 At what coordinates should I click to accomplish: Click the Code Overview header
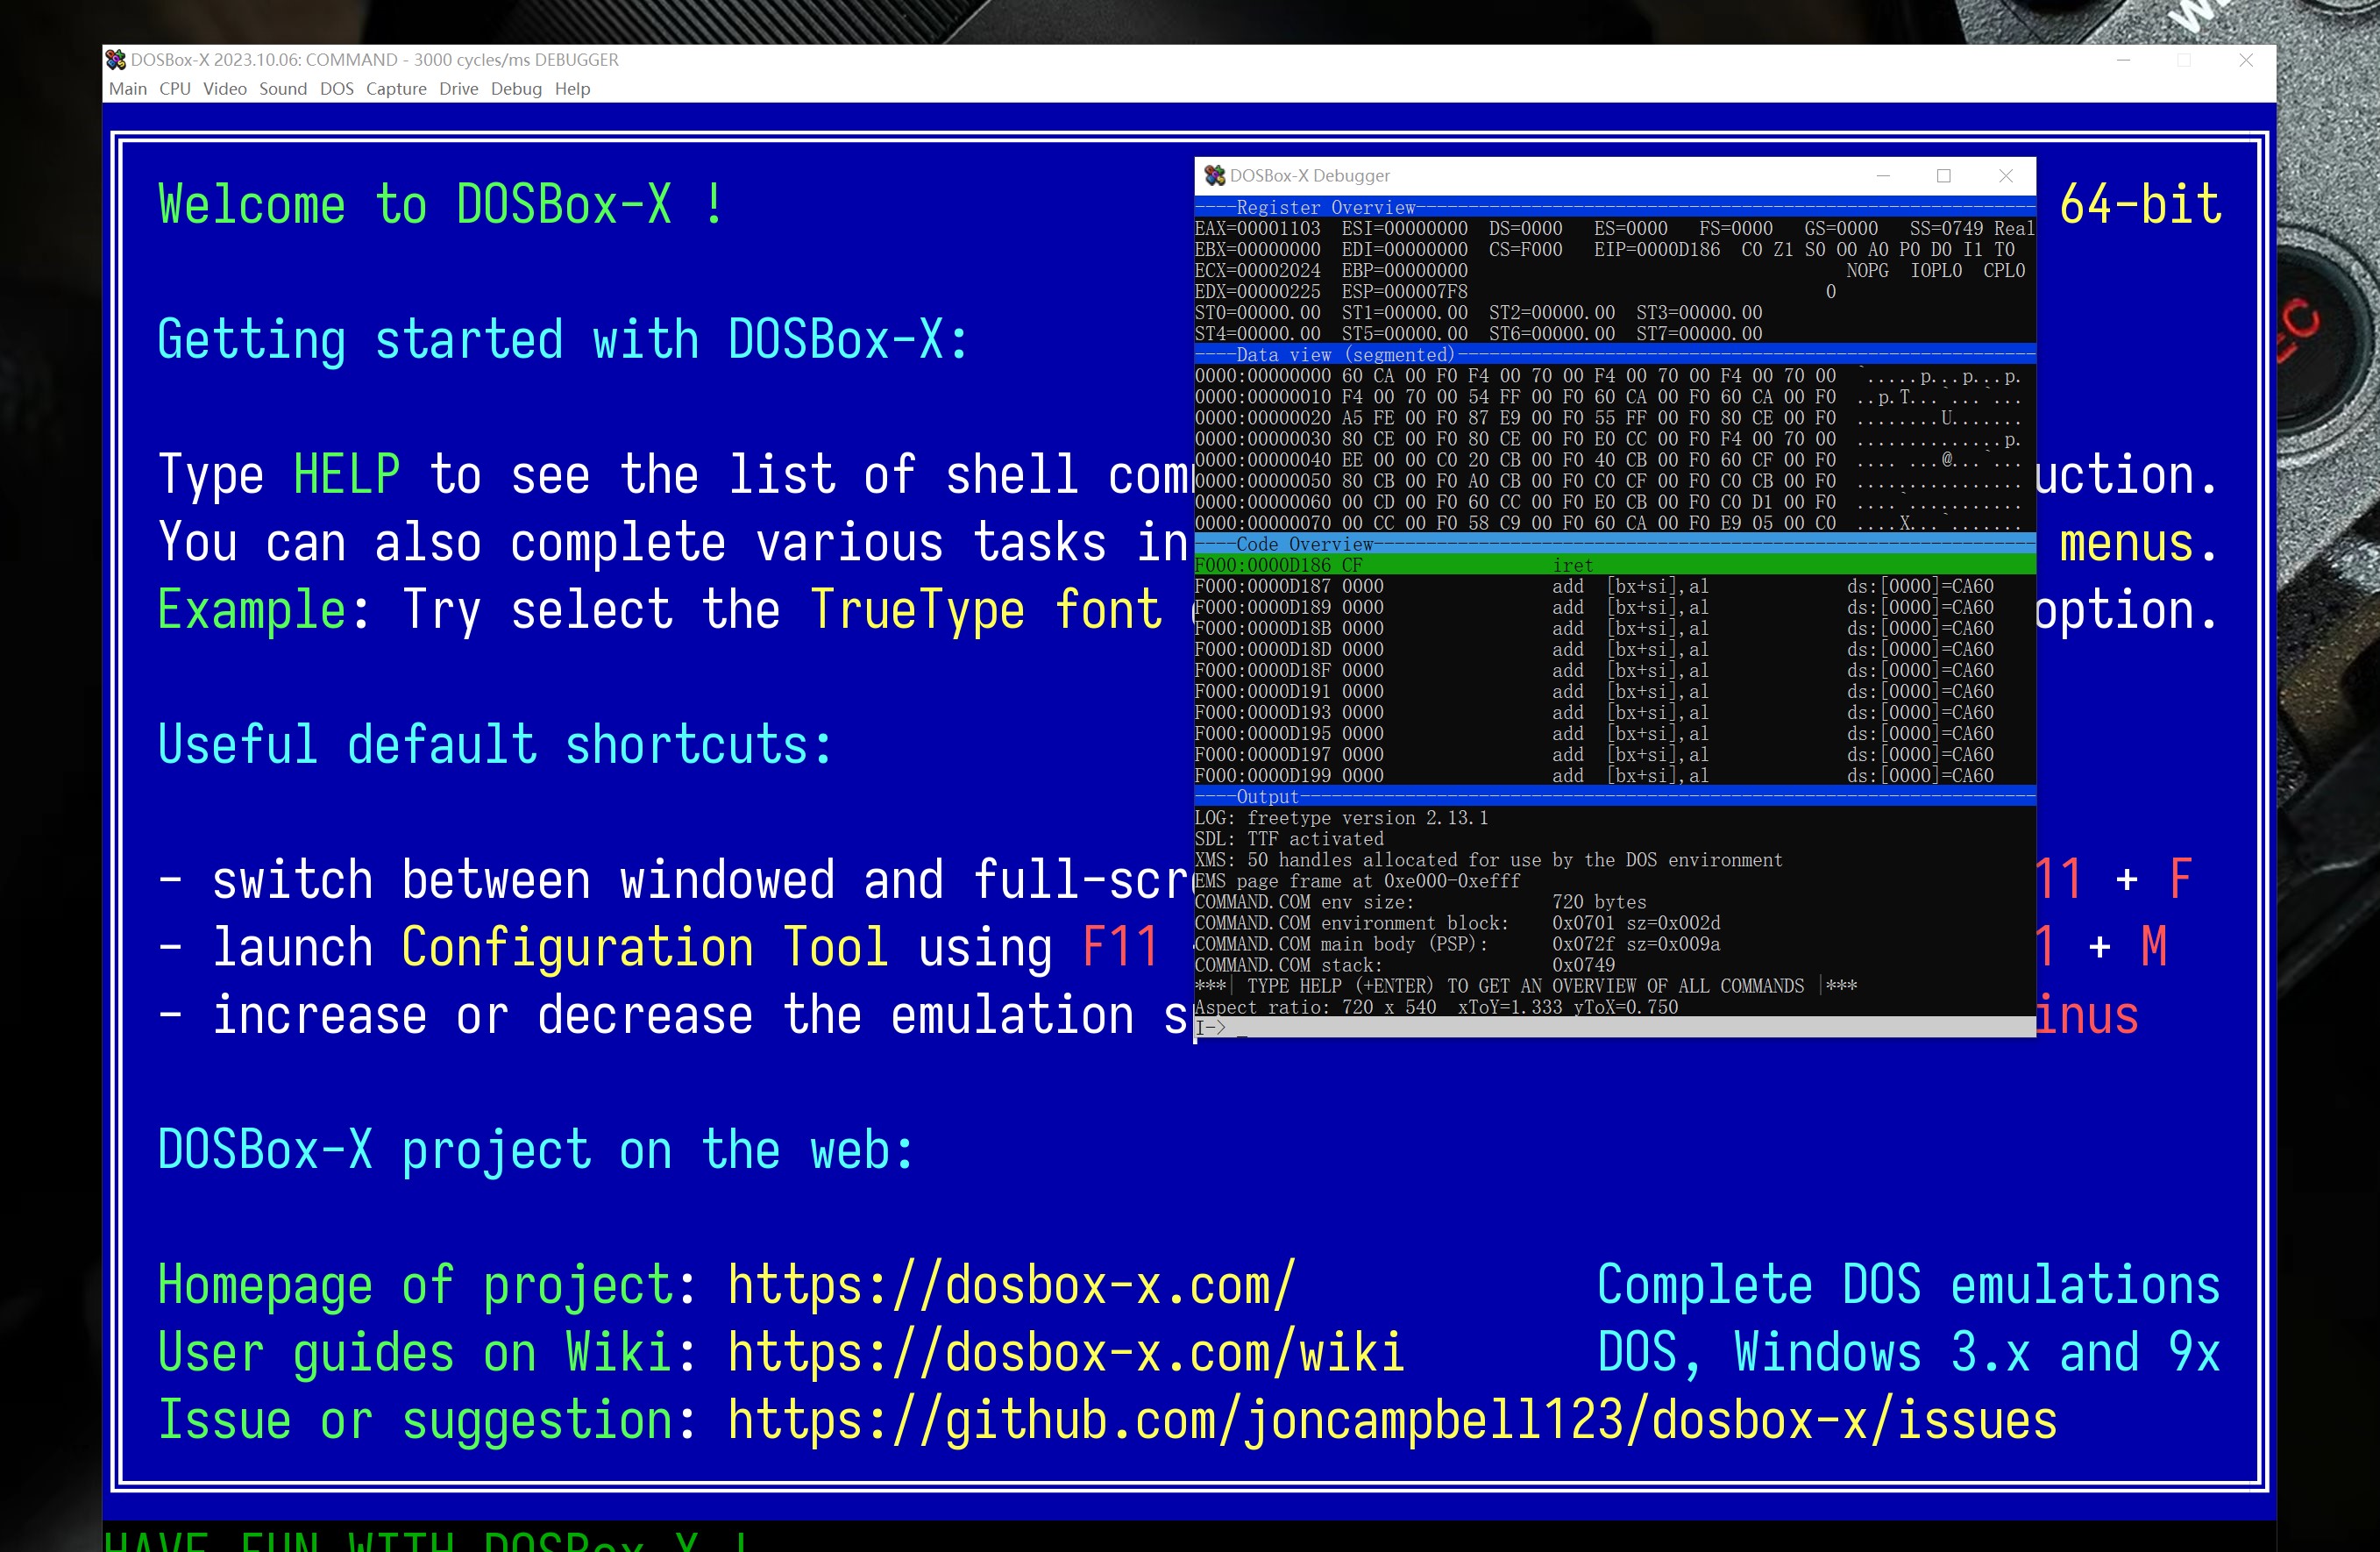1305,544
